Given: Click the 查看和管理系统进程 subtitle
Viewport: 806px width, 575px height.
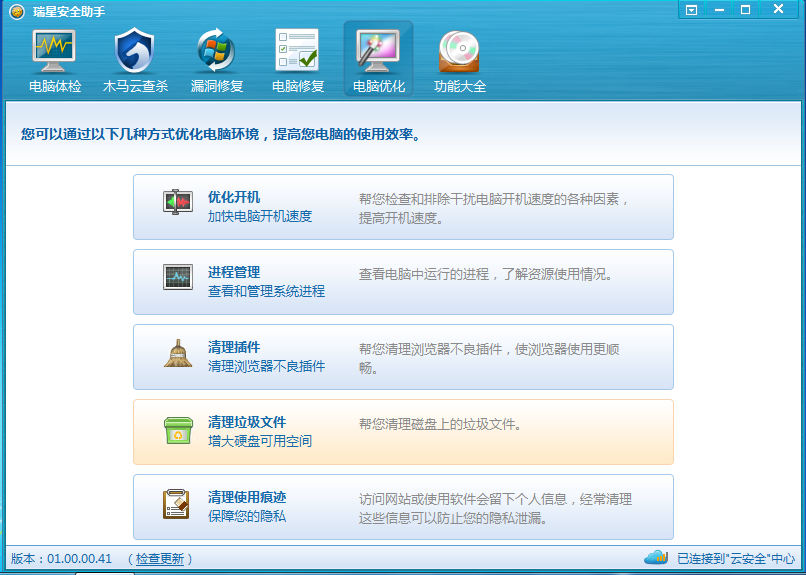Looking at the screenshot, I should 266,291.
